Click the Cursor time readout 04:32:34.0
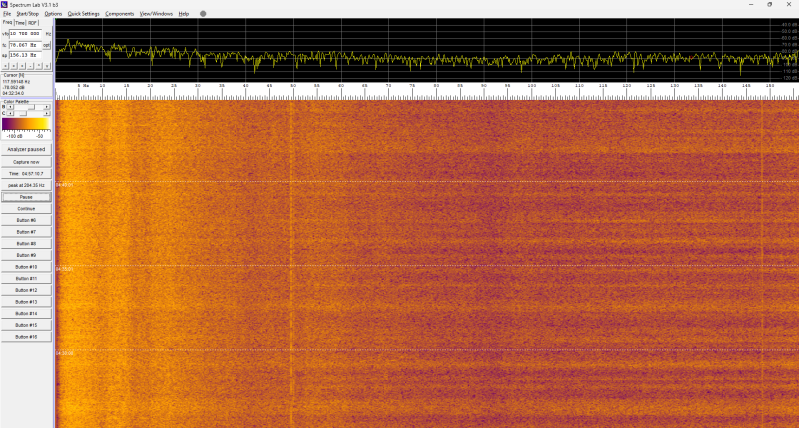 point(13,93)
